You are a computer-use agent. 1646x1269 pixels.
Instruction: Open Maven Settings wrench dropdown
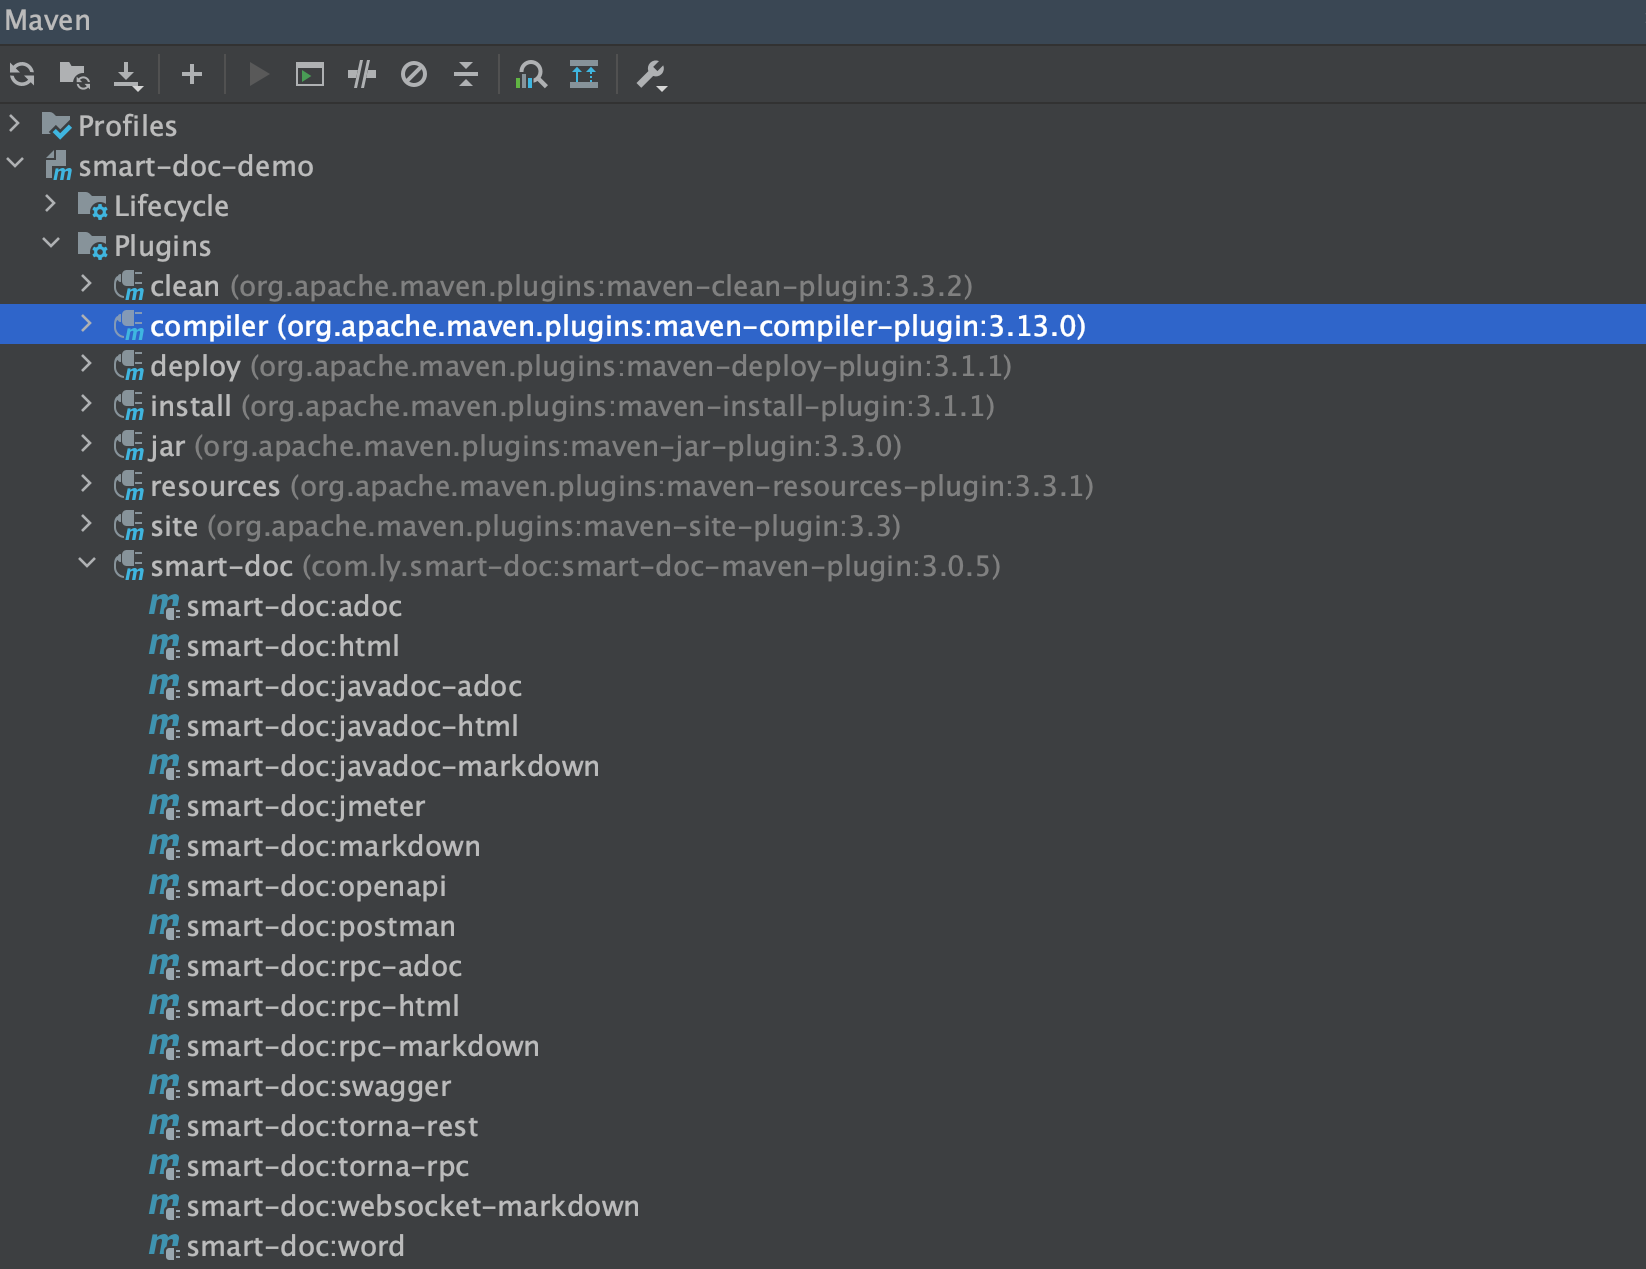pyautogui.click(x=651, y=75)
